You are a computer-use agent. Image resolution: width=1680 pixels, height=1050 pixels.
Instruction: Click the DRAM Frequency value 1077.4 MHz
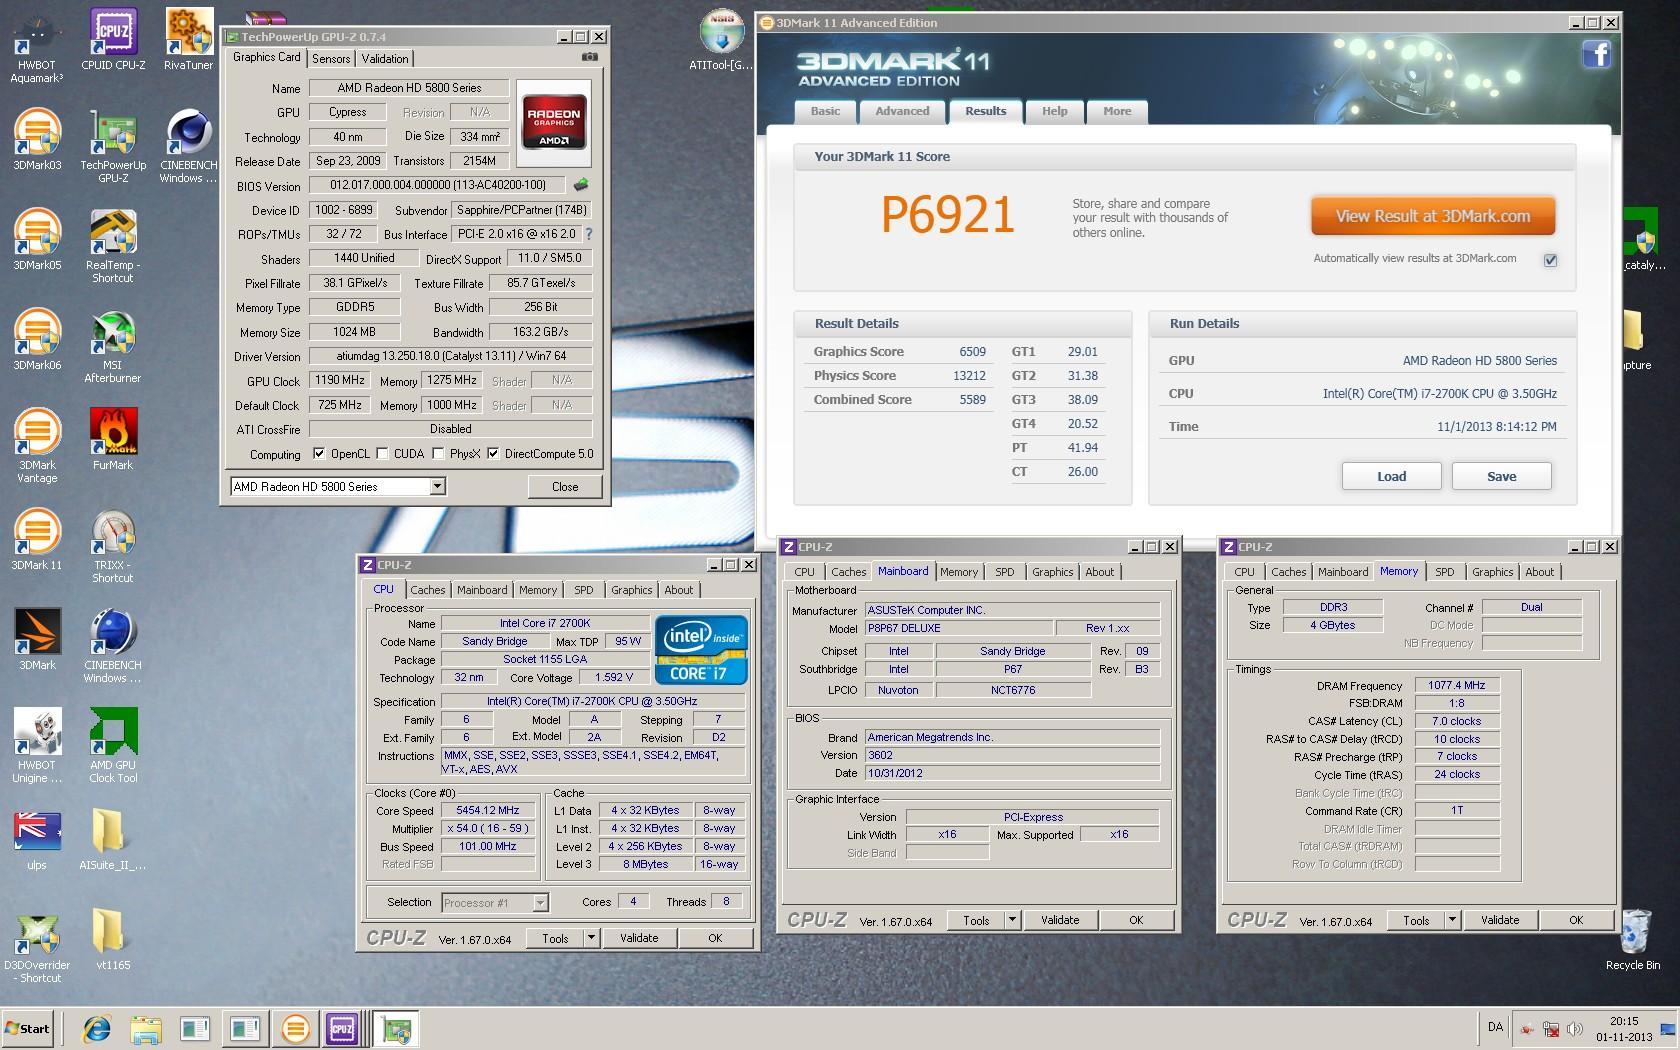1457,685
